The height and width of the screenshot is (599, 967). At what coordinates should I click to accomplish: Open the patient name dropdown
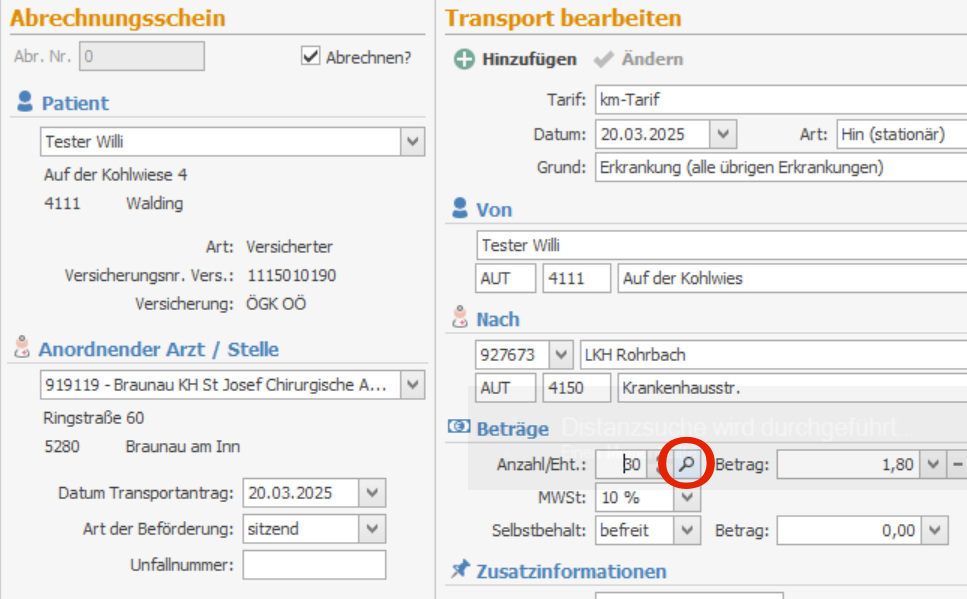(413, 142)
